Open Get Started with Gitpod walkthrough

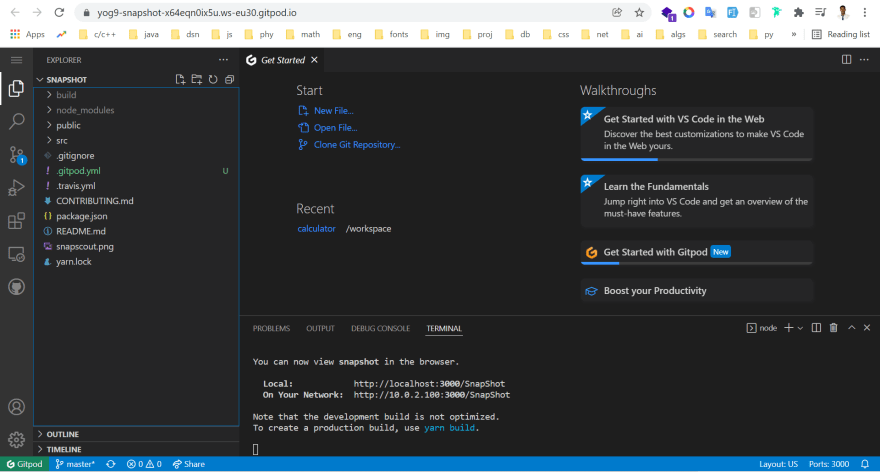pyautogui.click(x=696, y=253)
